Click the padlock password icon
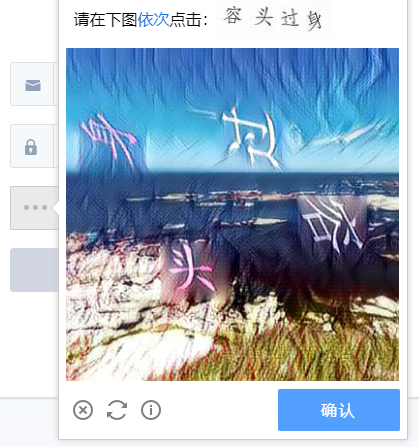The image size is (419, 447). 31,147
